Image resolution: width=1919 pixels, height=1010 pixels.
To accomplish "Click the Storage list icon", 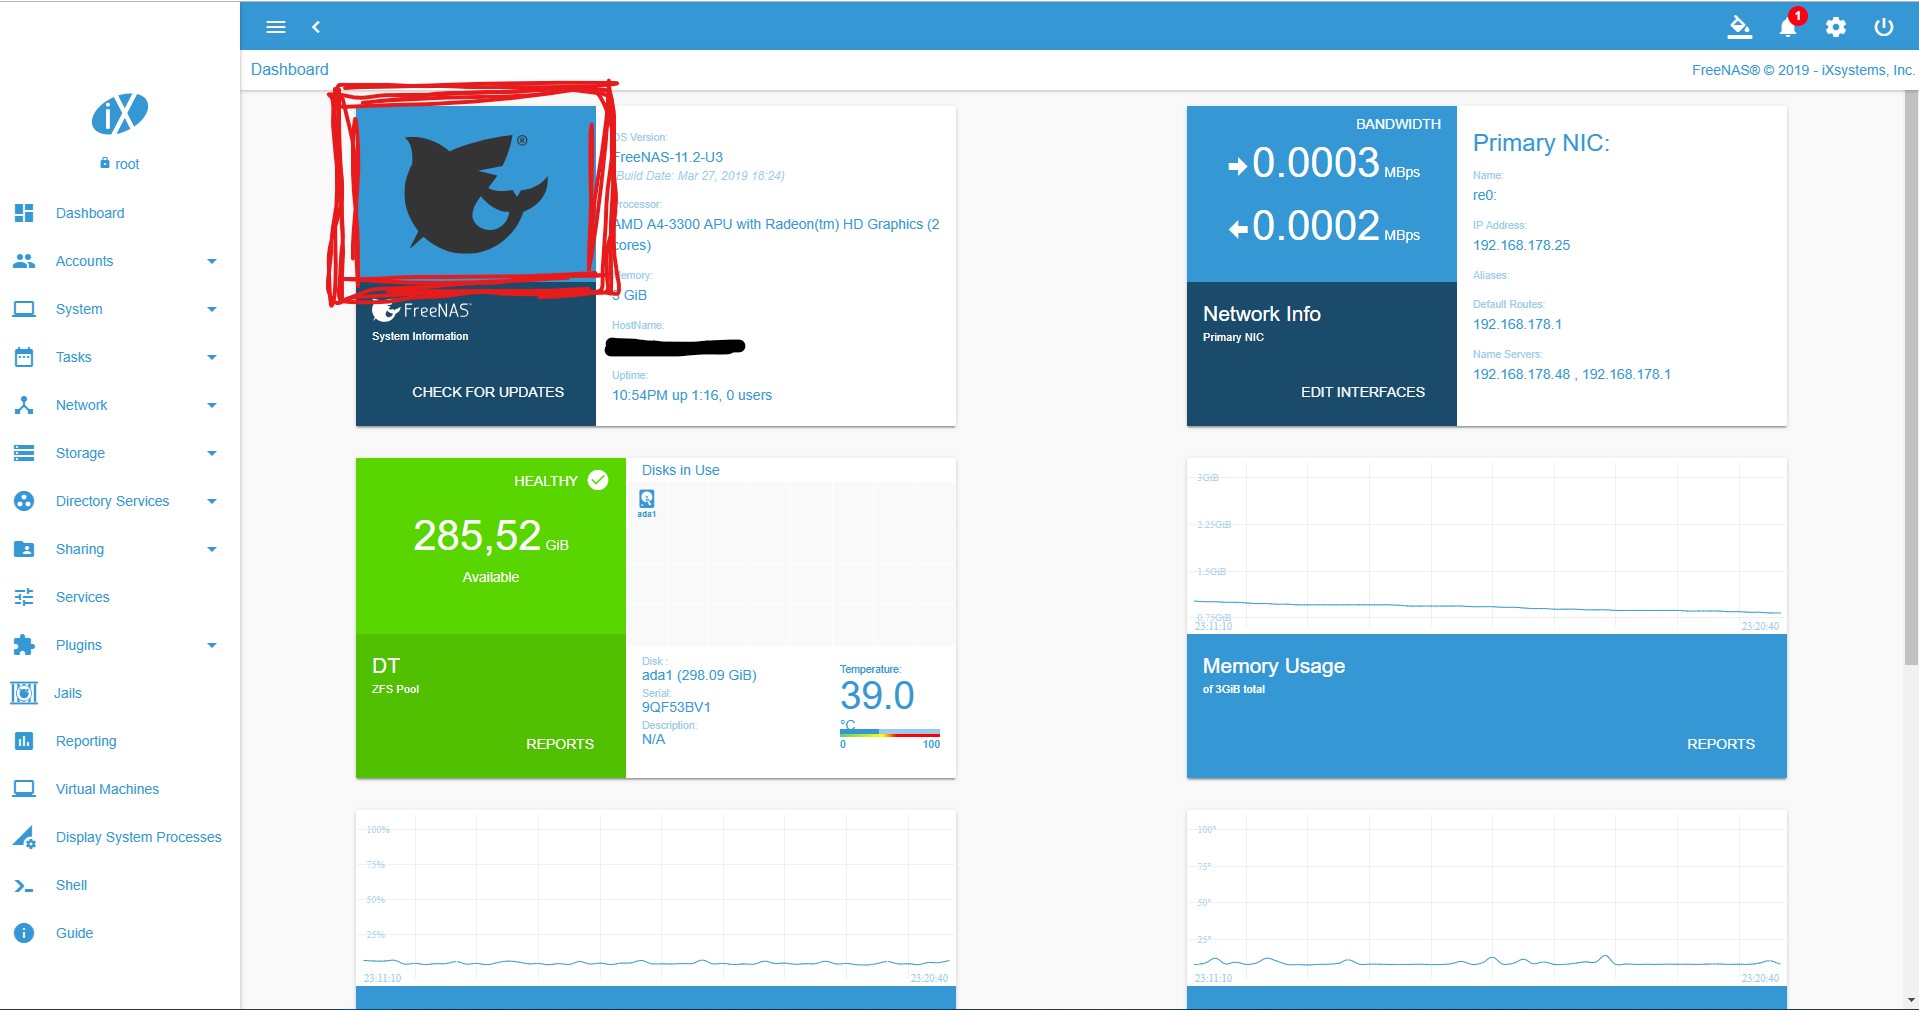I will (x=24, y=453).
